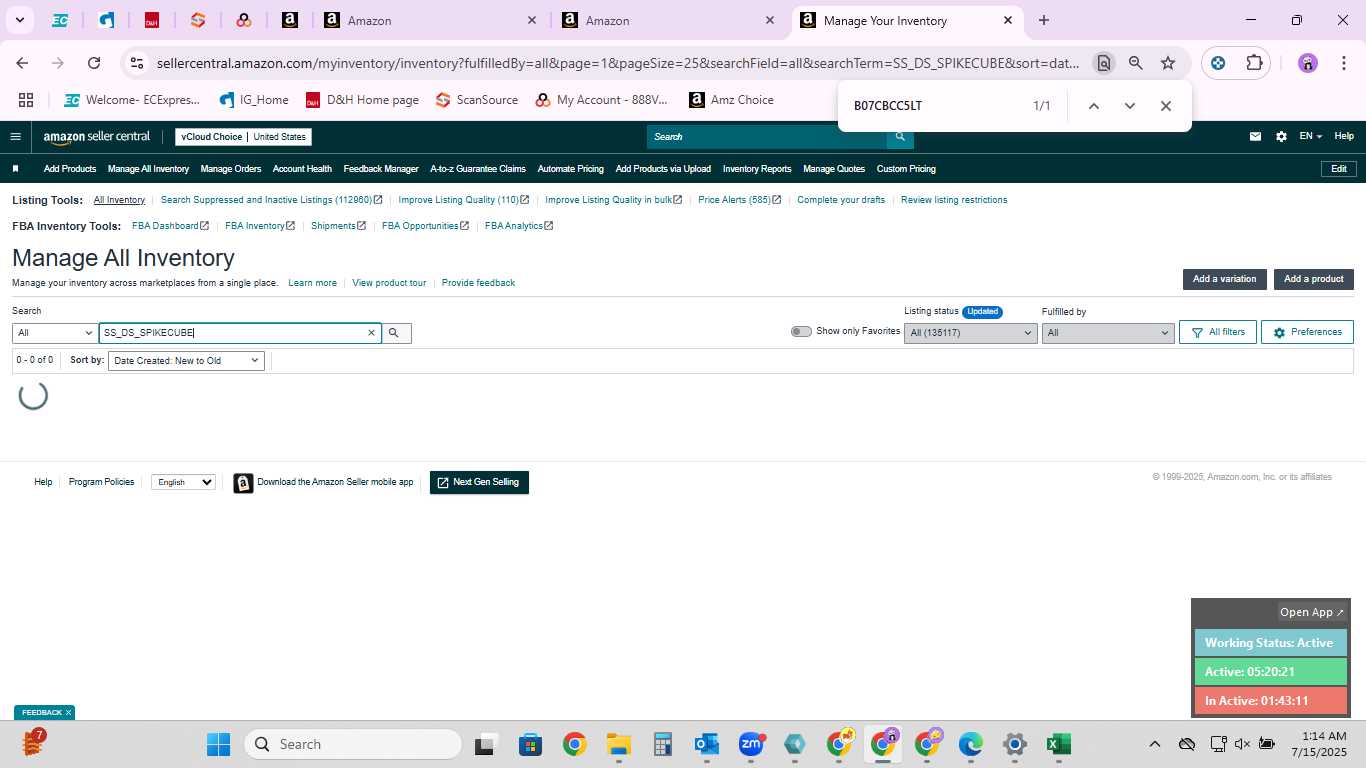This screenshot has height=768, width=1366.
Task: Open the tab search chevron
Action: (19, 20)
